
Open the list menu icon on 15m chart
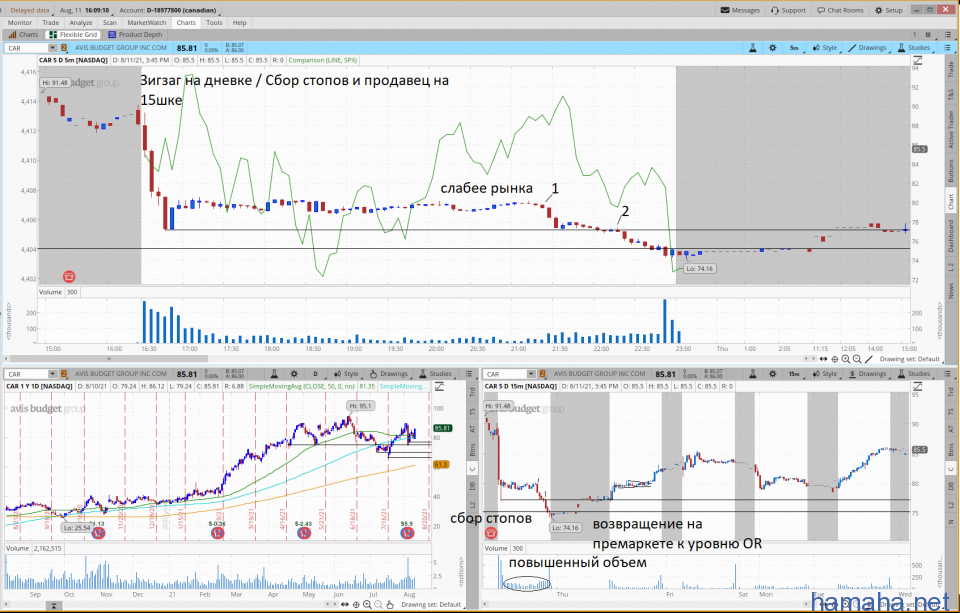[x=947, y=374]
